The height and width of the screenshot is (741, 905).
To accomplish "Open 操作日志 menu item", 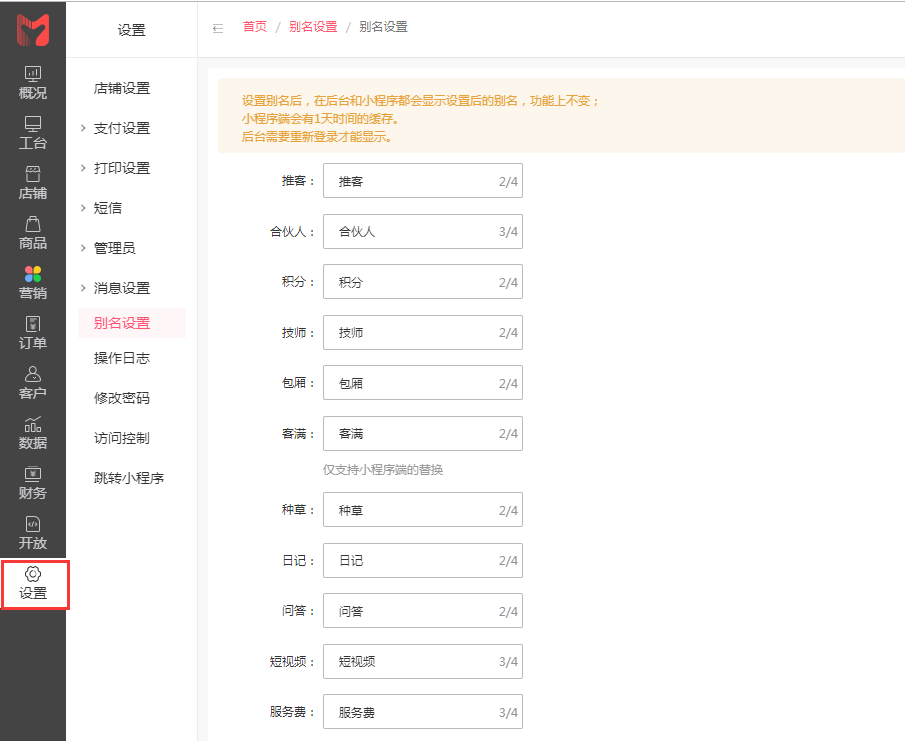I will pos(122,358).
